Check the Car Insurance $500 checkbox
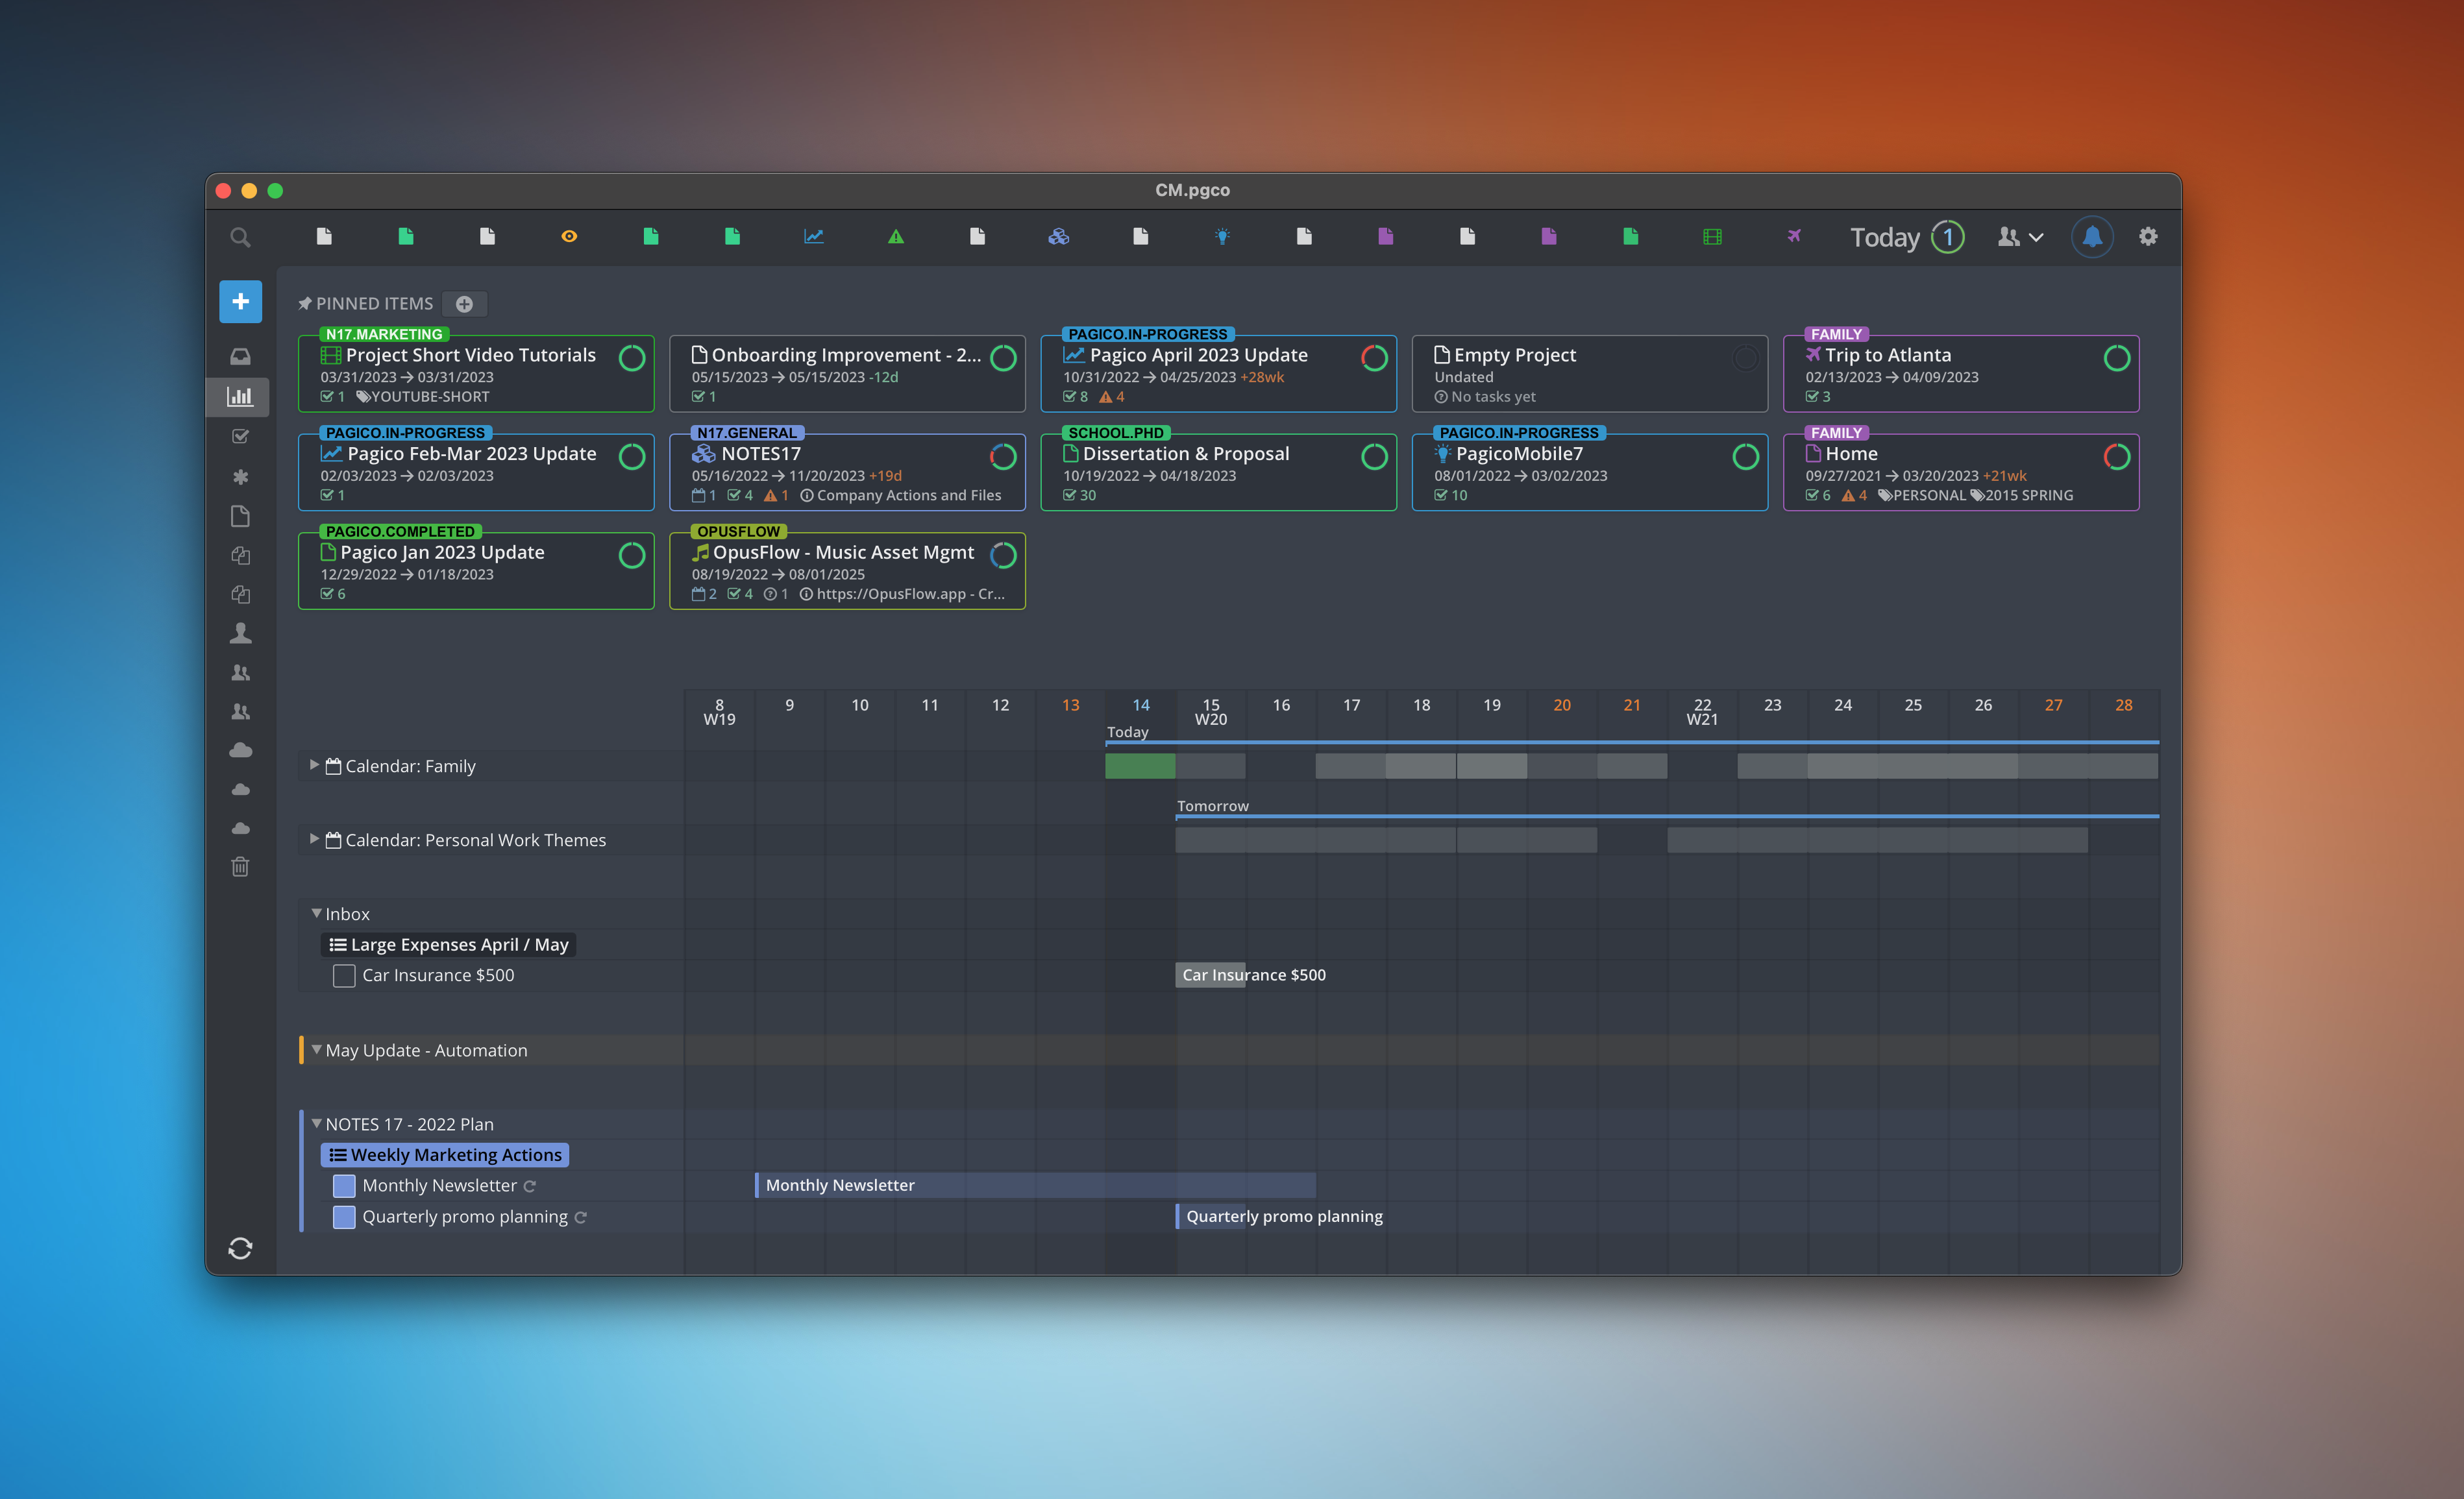 click(x=344, y=975)
